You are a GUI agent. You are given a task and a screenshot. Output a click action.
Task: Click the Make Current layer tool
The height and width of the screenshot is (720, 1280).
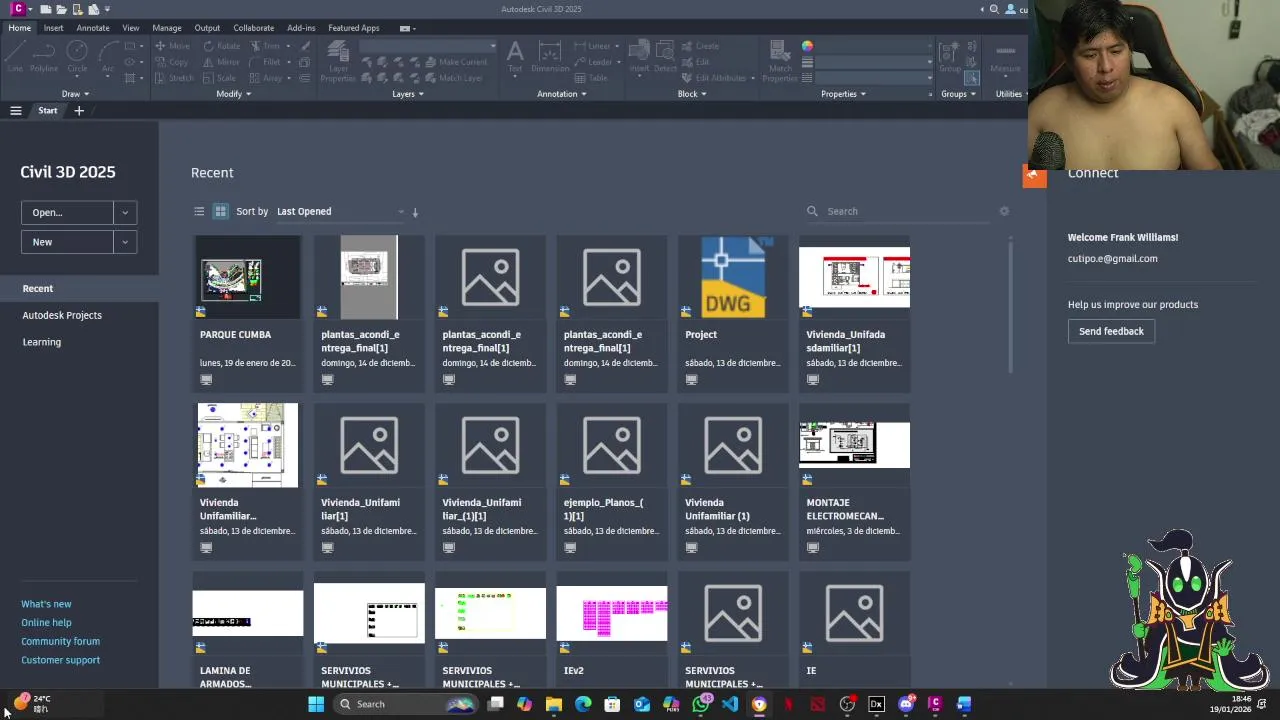pos(456,62)
